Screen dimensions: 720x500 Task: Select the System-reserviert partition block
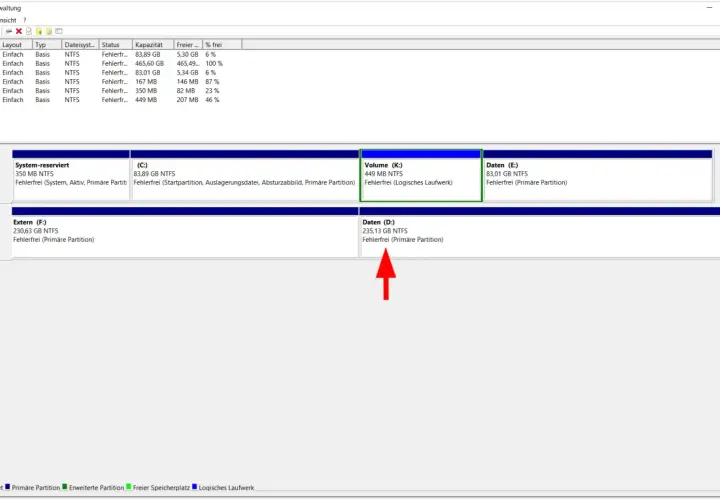coord(71,175)
